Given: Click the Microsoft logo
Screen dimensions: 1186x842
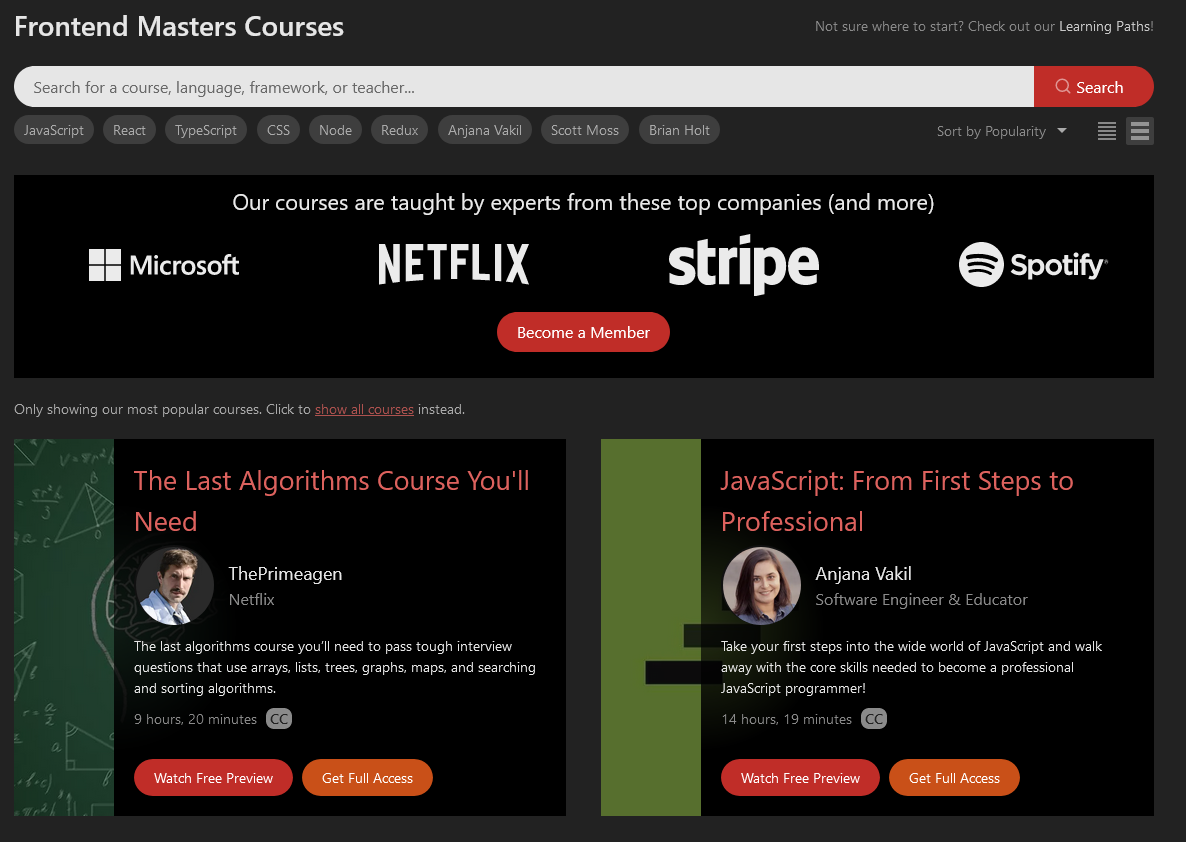Looking at the screenshot, I should tap(164, 265).
